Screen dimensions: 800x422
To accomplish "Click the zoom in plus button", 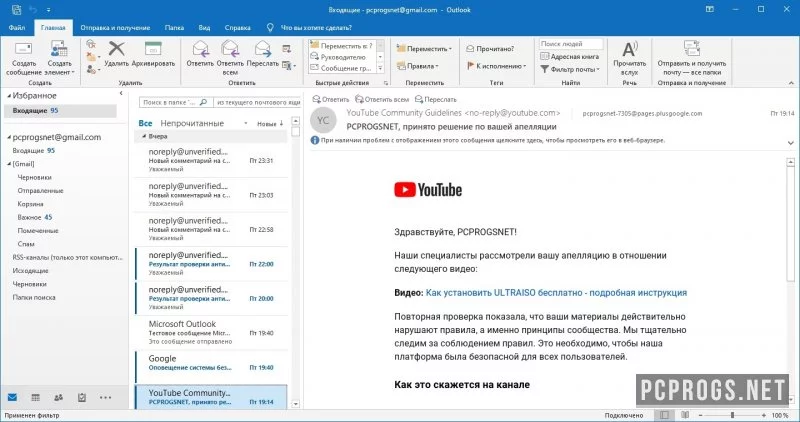I will [x=764, y=415].
